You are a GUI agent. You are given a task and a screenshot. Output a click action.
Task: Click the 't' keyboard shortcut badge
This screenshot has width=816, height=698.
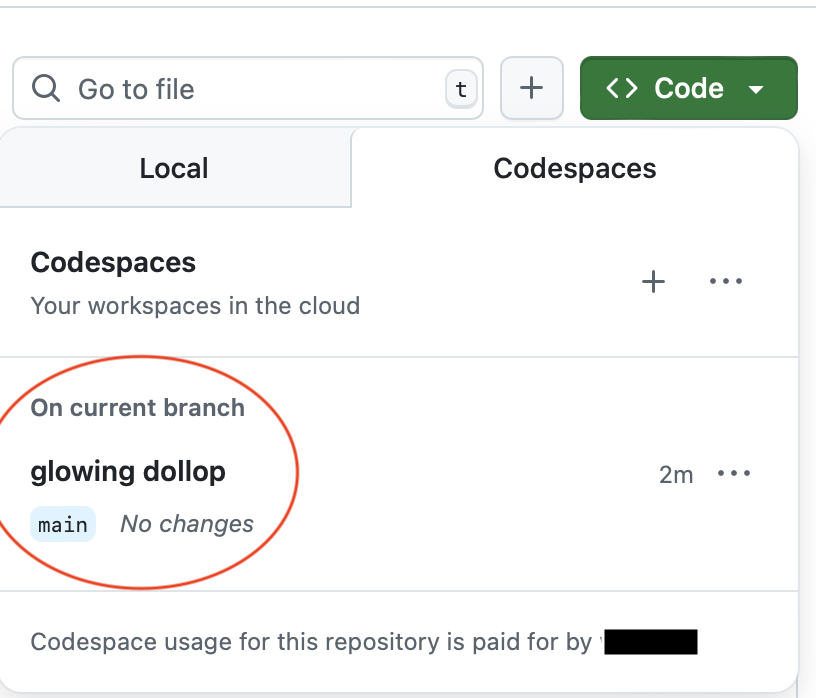[x=460, y=90]
